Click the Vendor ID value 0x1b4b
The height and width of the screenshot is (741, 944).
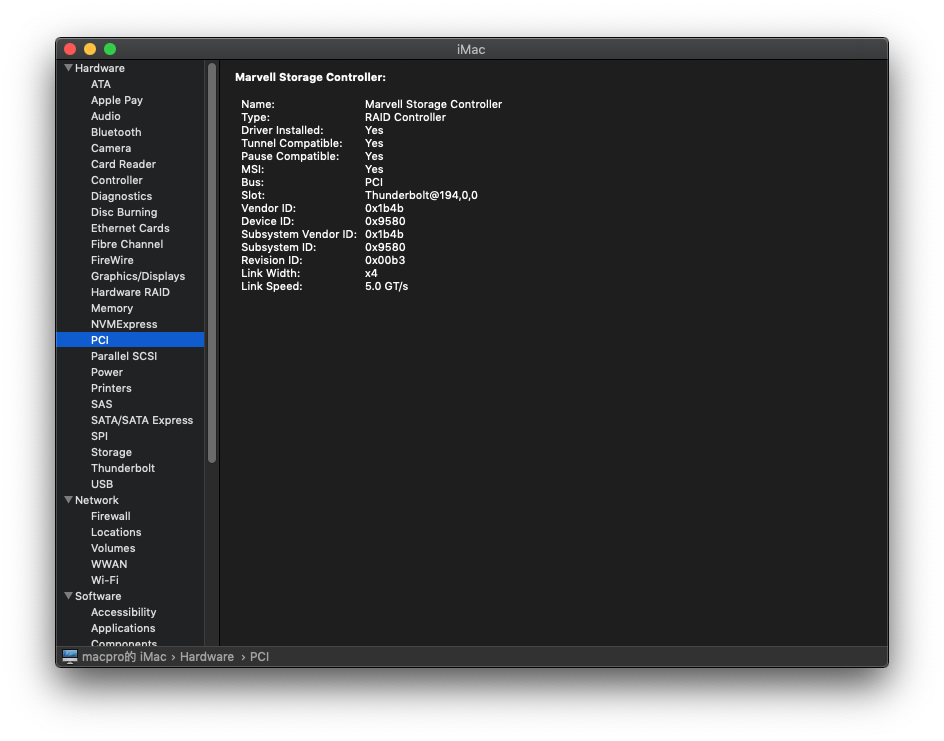[384, 208]
